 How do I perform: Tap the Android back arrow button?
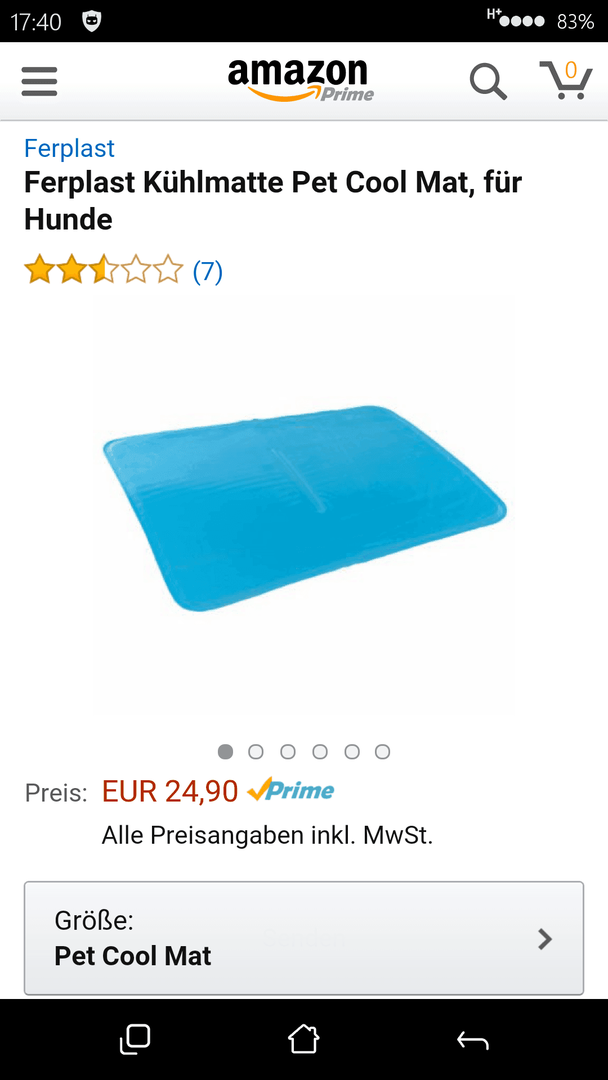click(473, 1040)
